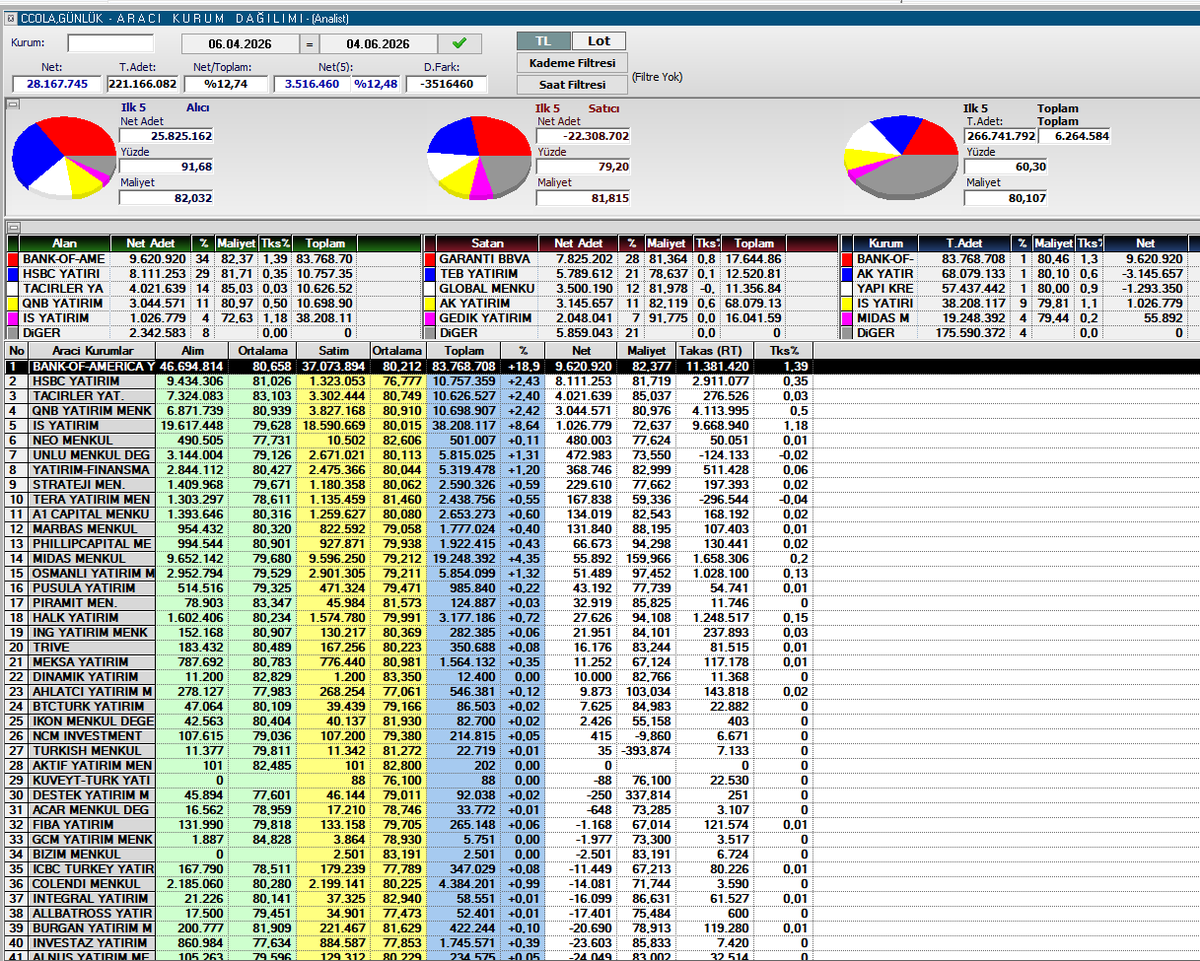This screenshot has height=961, width=1200.
Task: Select the TACIRLER YAT. row
Action: point(410,396)
